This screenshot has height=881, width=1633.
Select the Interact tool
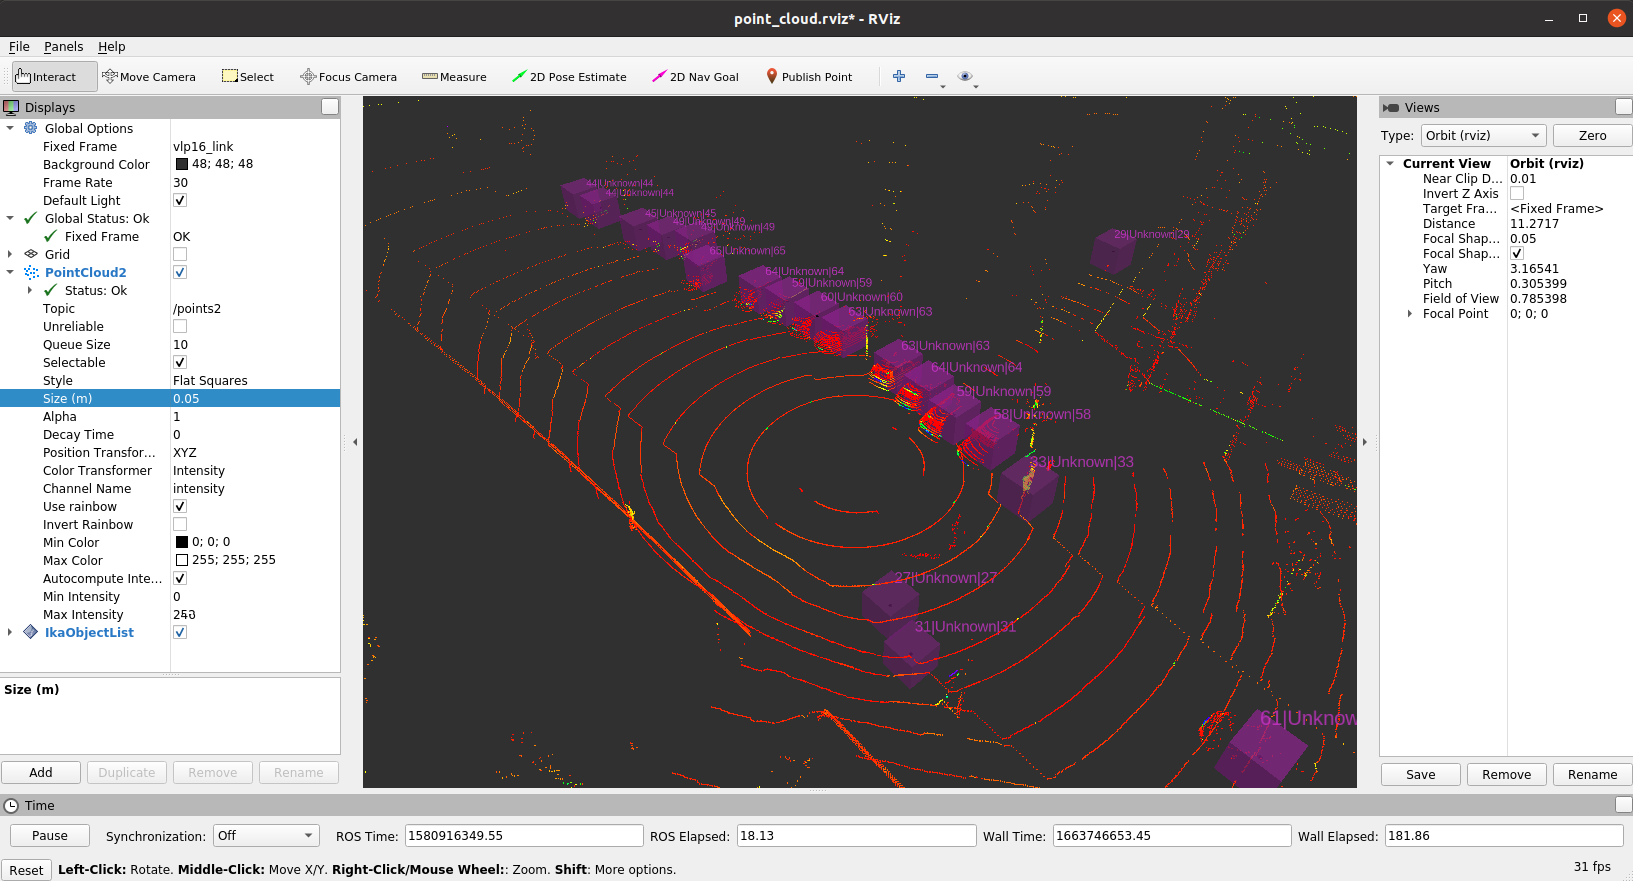(54, 77)
